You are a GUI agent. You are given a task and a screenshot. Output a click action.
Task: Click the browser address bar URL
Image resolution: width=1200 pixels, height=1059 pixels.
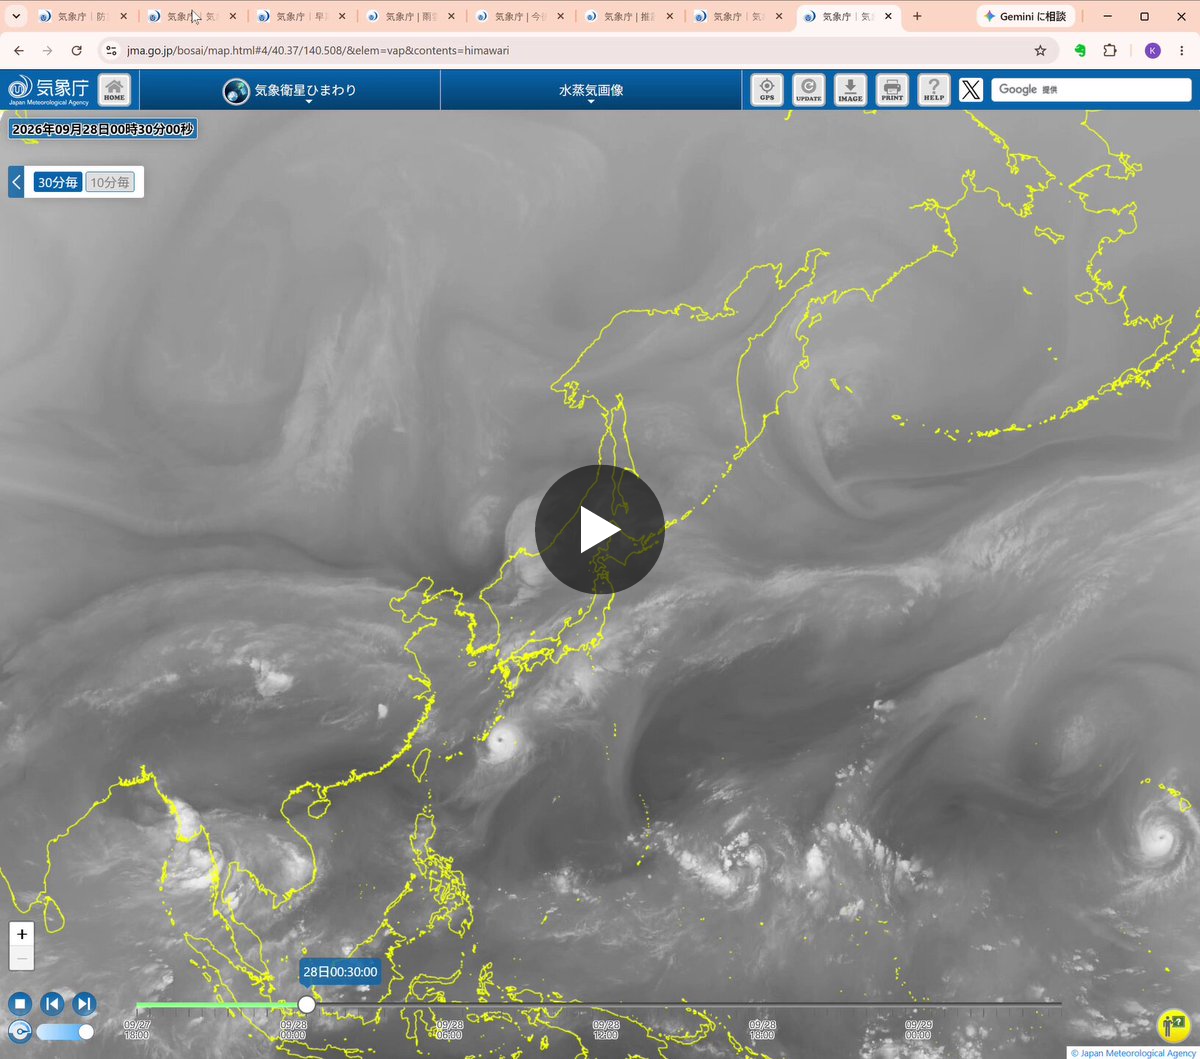click(317, 50)
